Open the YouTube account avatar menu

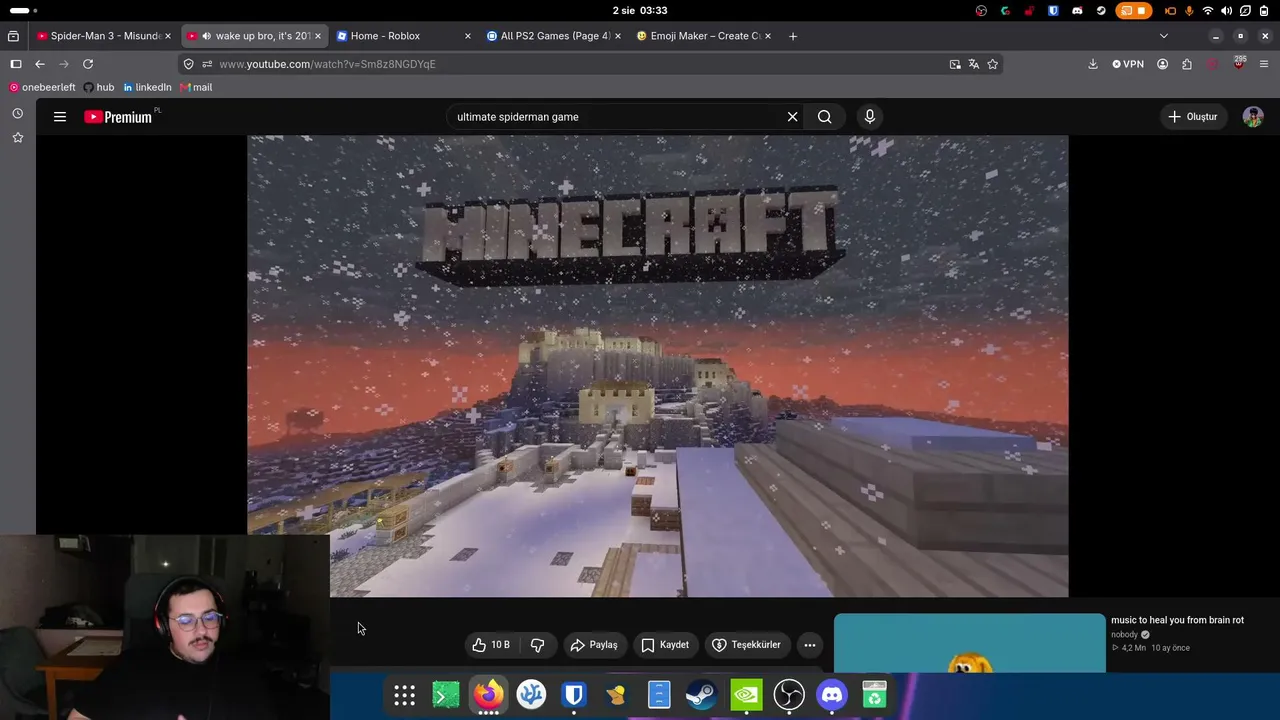[x=1253, y=117]
